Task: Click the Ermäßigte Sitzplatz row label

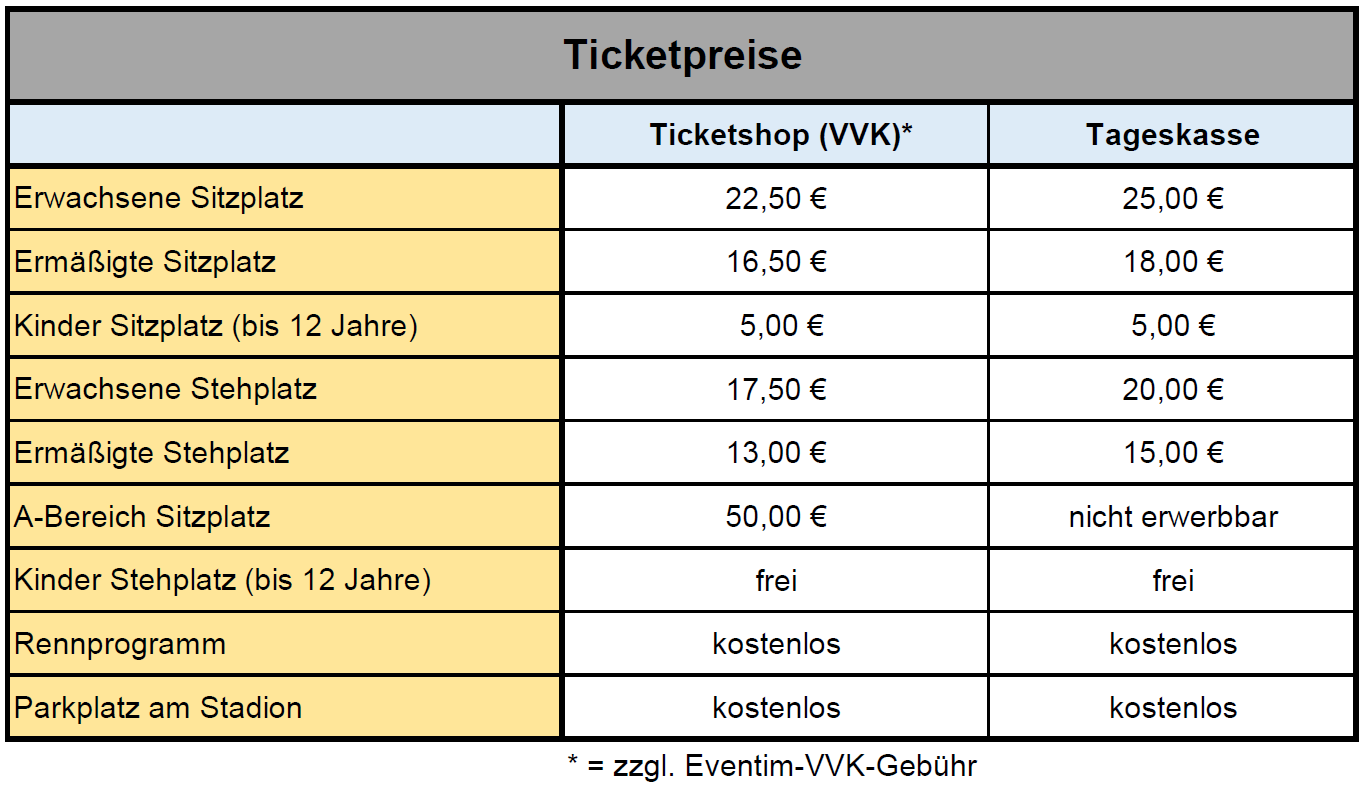Action: point(145,262)
